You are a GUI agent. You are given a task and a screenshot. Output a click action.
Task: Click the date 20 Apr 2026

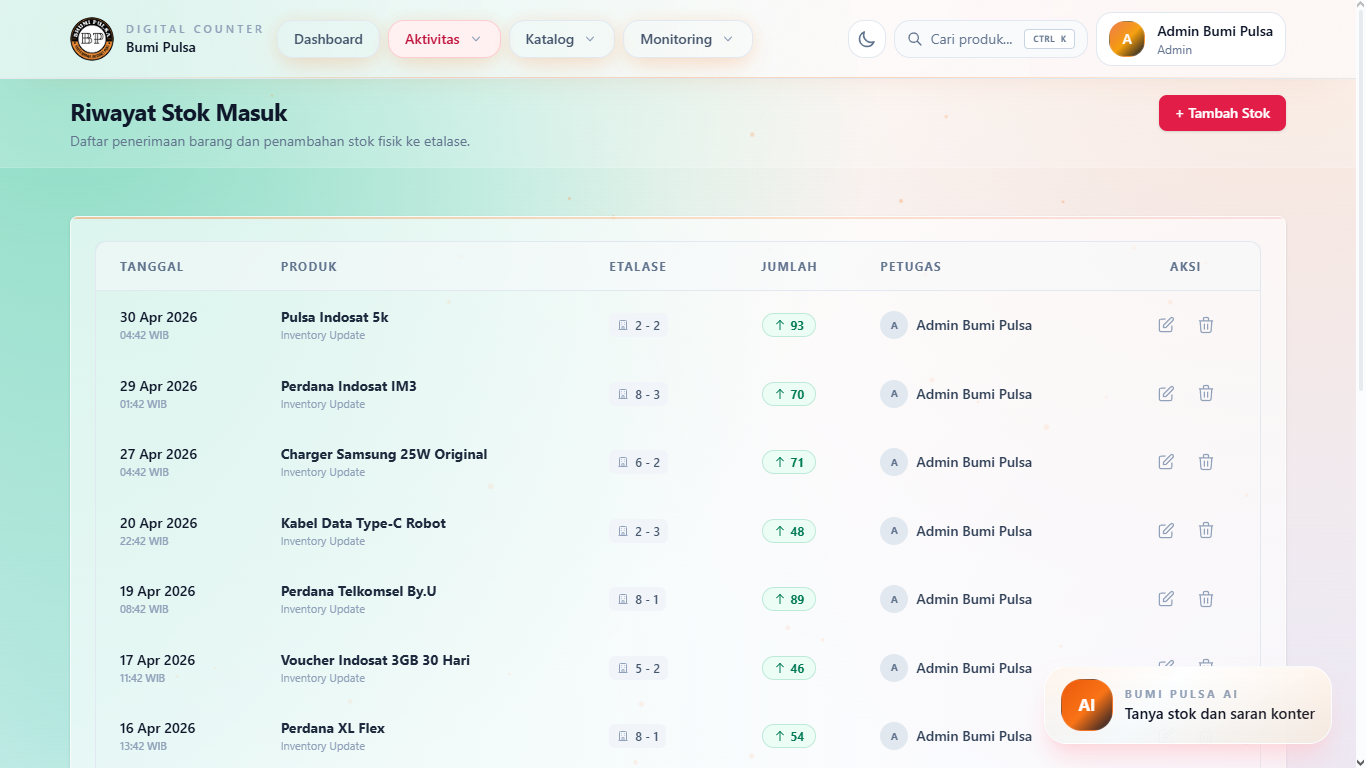159,523
